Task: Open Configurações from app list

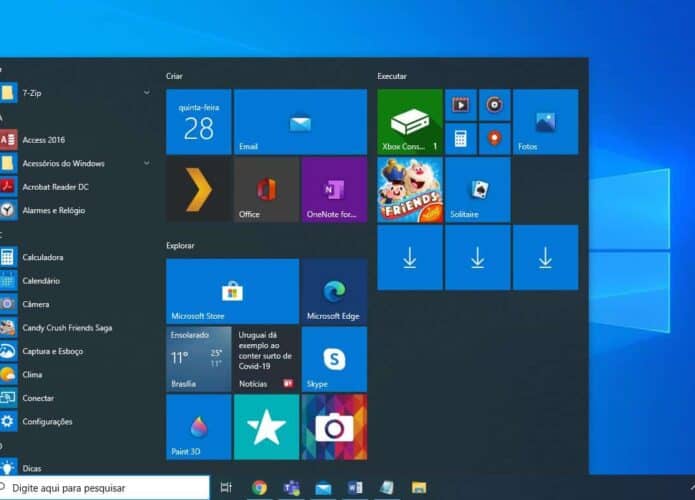Action: click(75, 422)
